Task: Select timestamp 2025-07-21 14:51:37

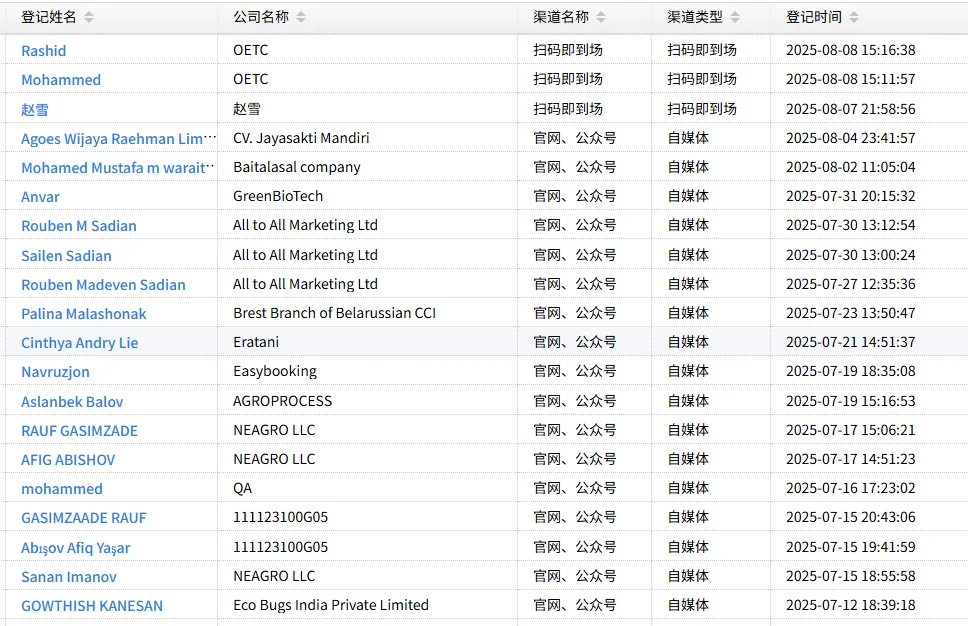Action: point(850,341)
